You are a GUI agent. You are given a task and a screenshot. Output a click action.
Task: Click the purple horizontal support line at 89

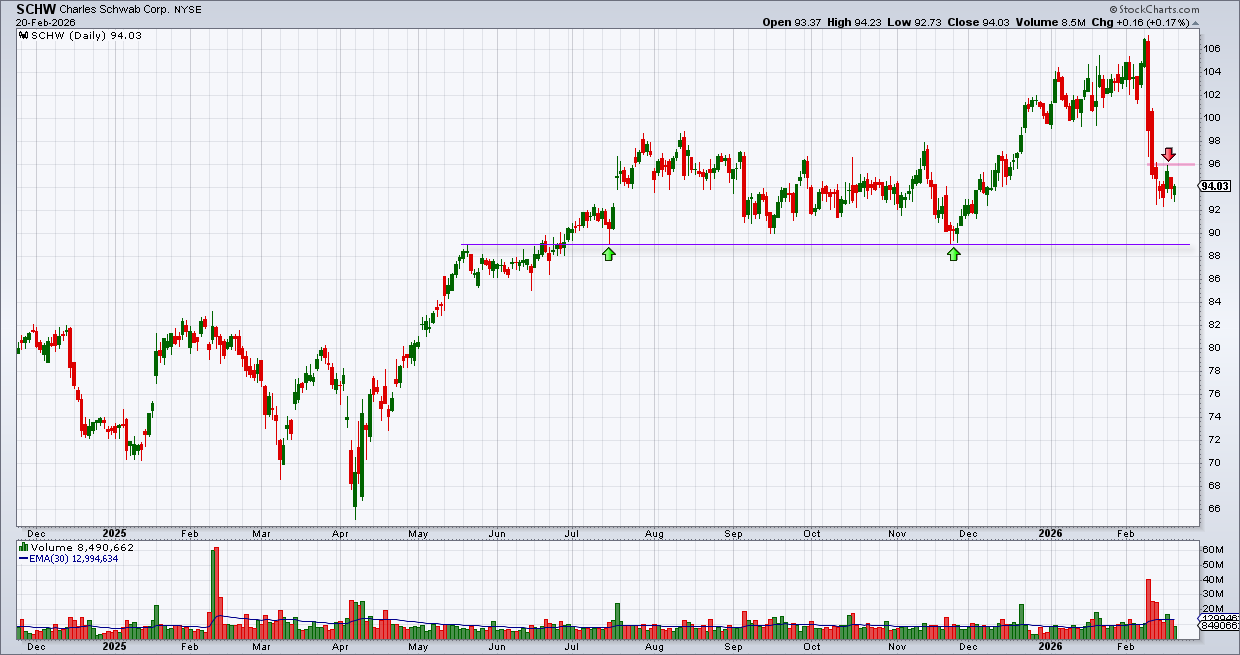tap(826, 244)
